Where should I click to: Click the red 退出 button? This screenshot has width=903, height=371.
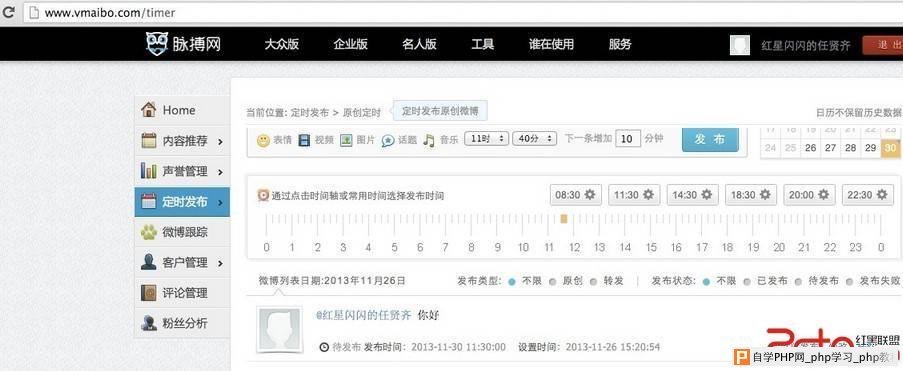pos(882,45)
